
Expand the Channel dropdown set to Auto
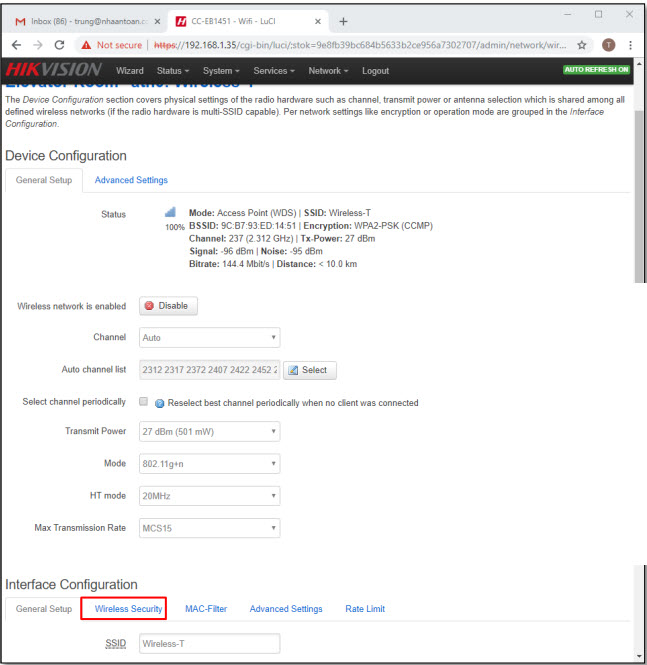pos(209,338)
